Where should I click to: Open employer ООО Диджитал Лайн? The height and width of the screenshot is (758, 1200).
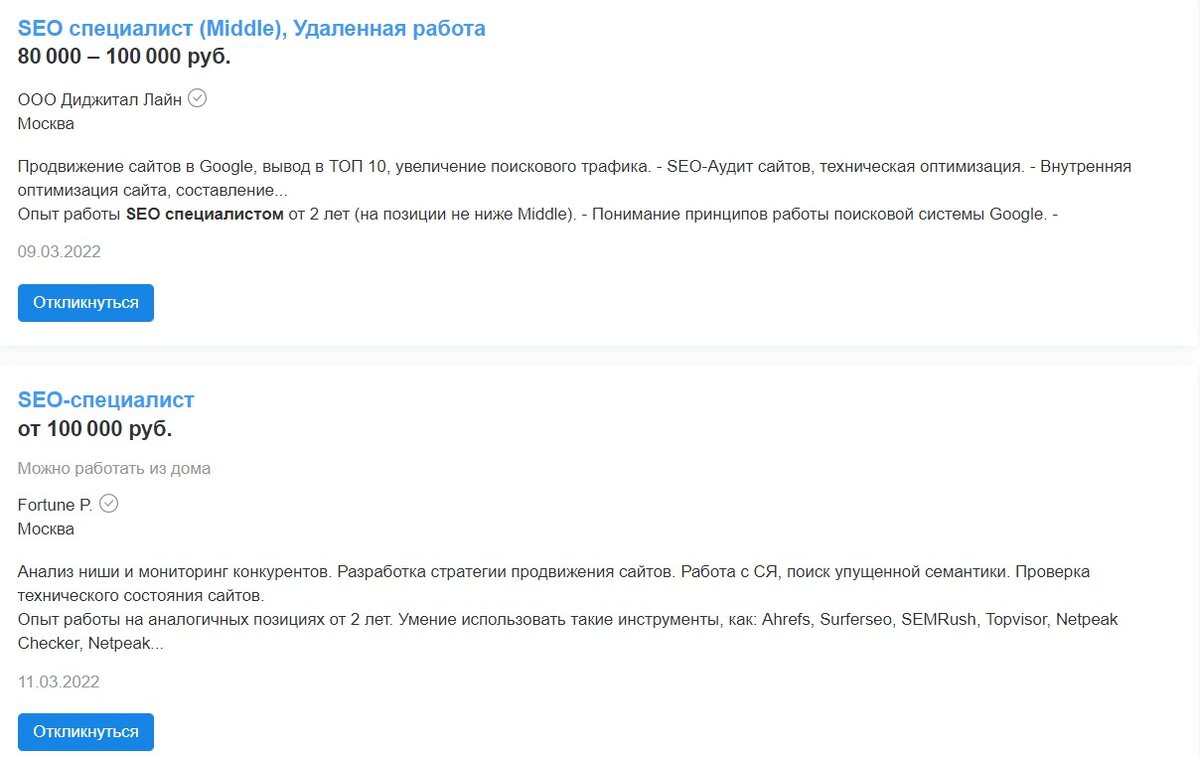(100, 99)
